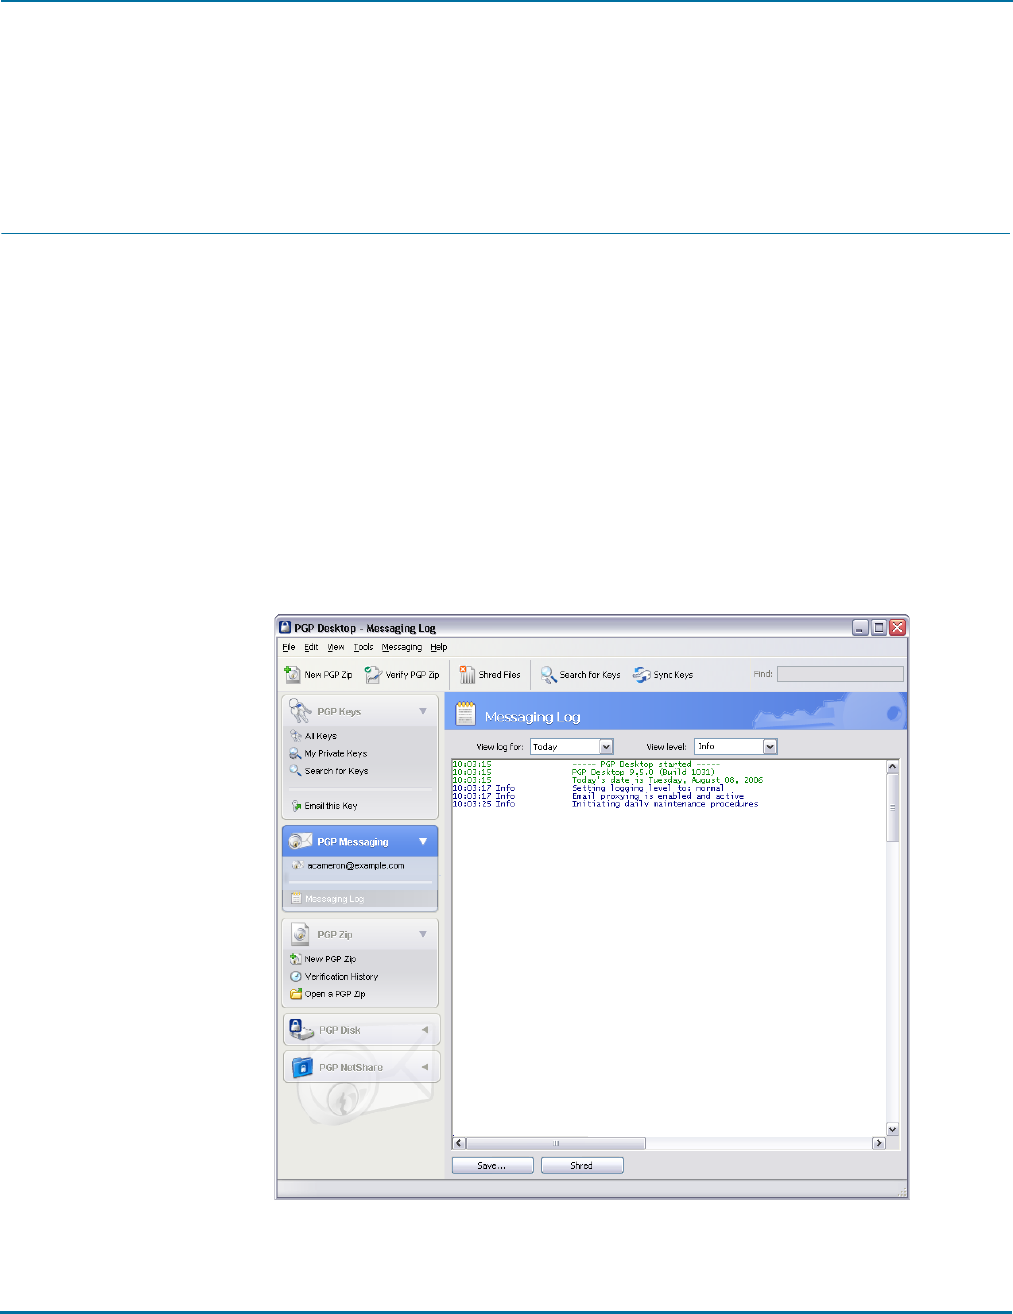Open All Keys in the PGP Keys panel

(320, 736)
